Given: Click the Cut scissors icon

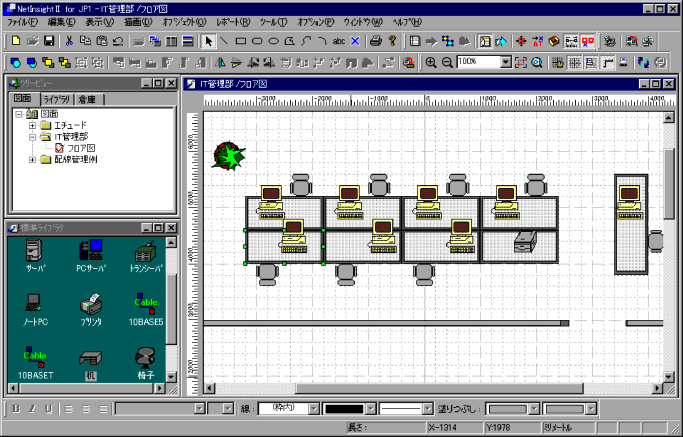Looking at the screenshot, I should [x=69, y=41].
